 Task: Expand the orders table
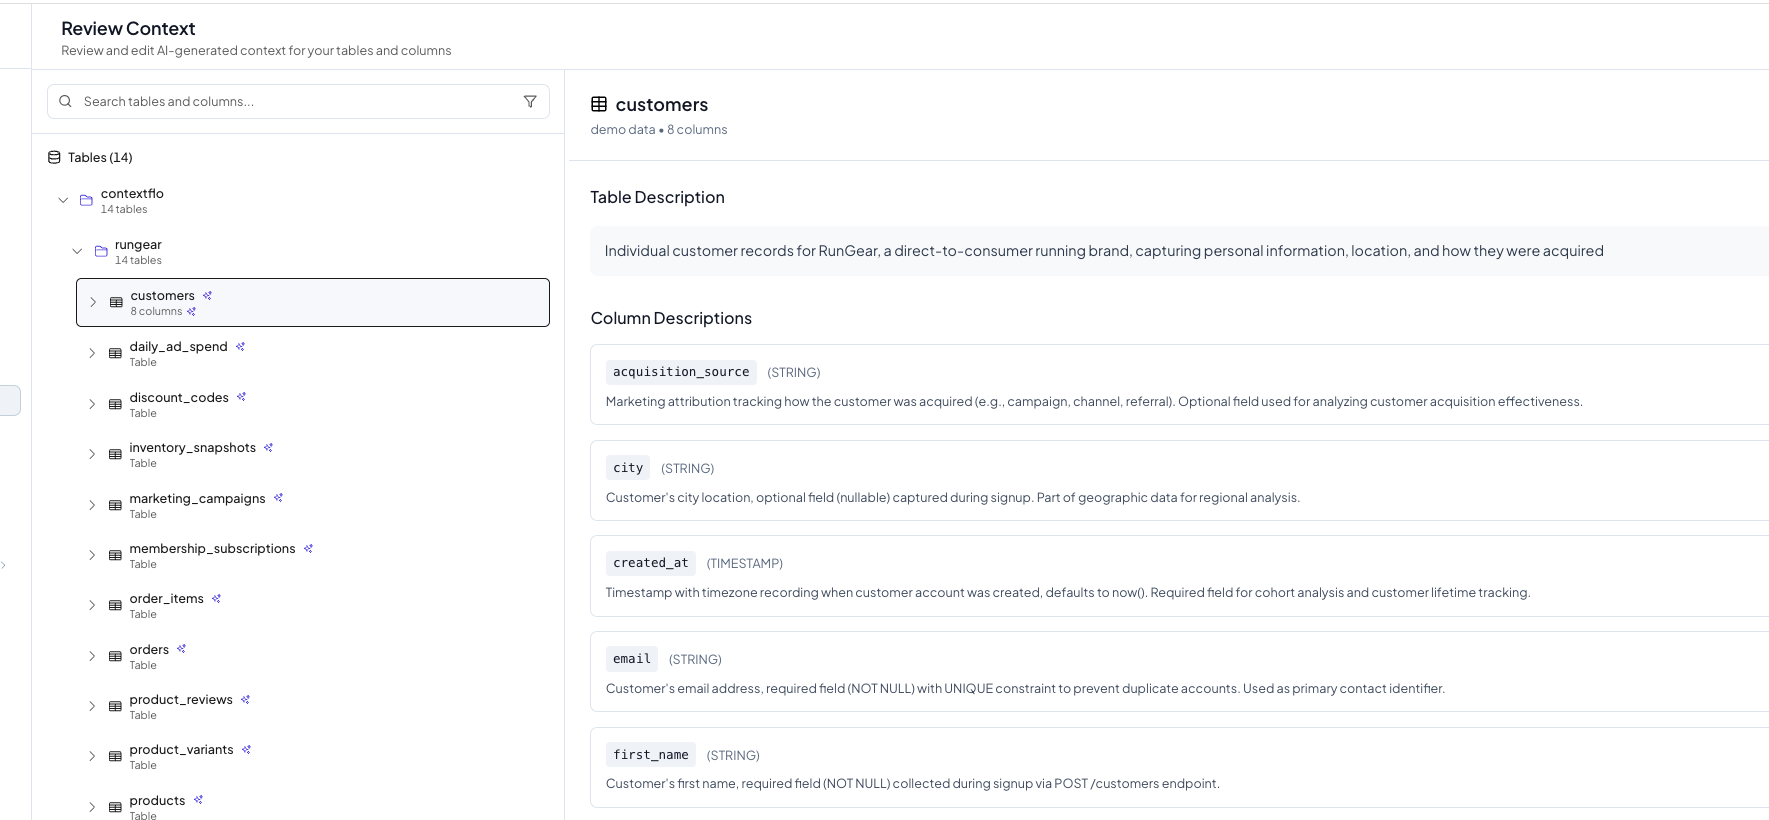click(x=92, y=656)
